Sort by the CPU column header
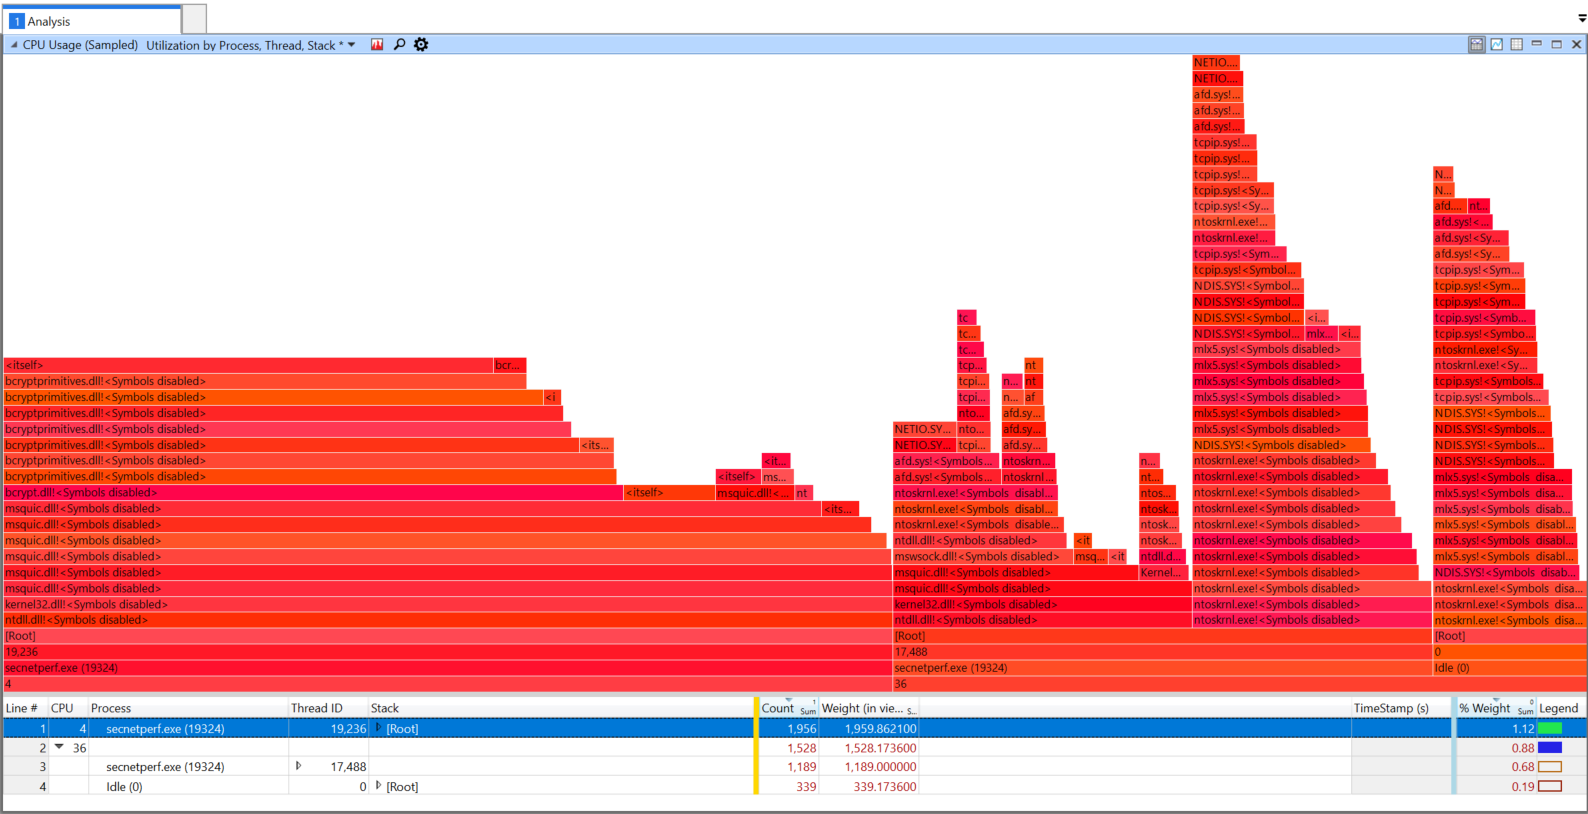This screenshot has width=1588, height=814. [x=67, y=708]
